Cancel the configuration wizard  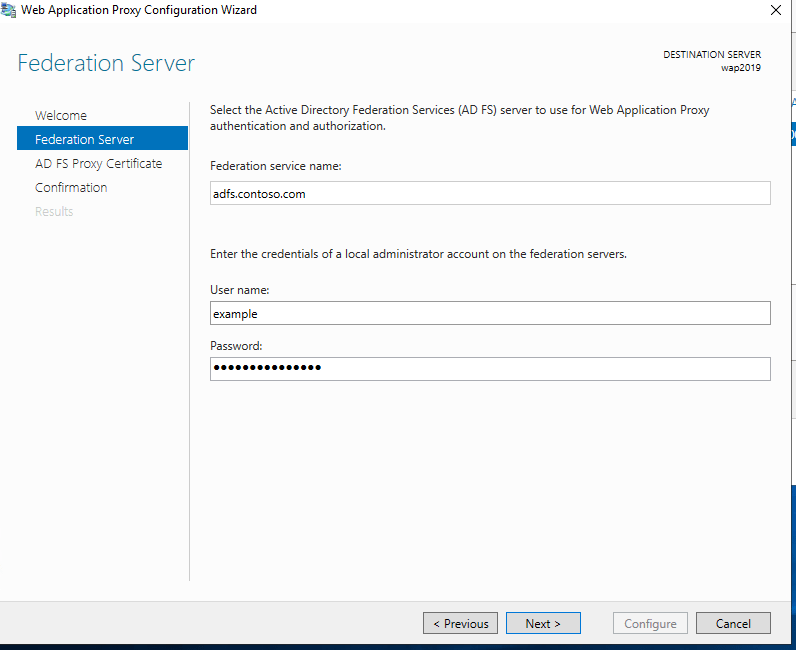(733, 623)
